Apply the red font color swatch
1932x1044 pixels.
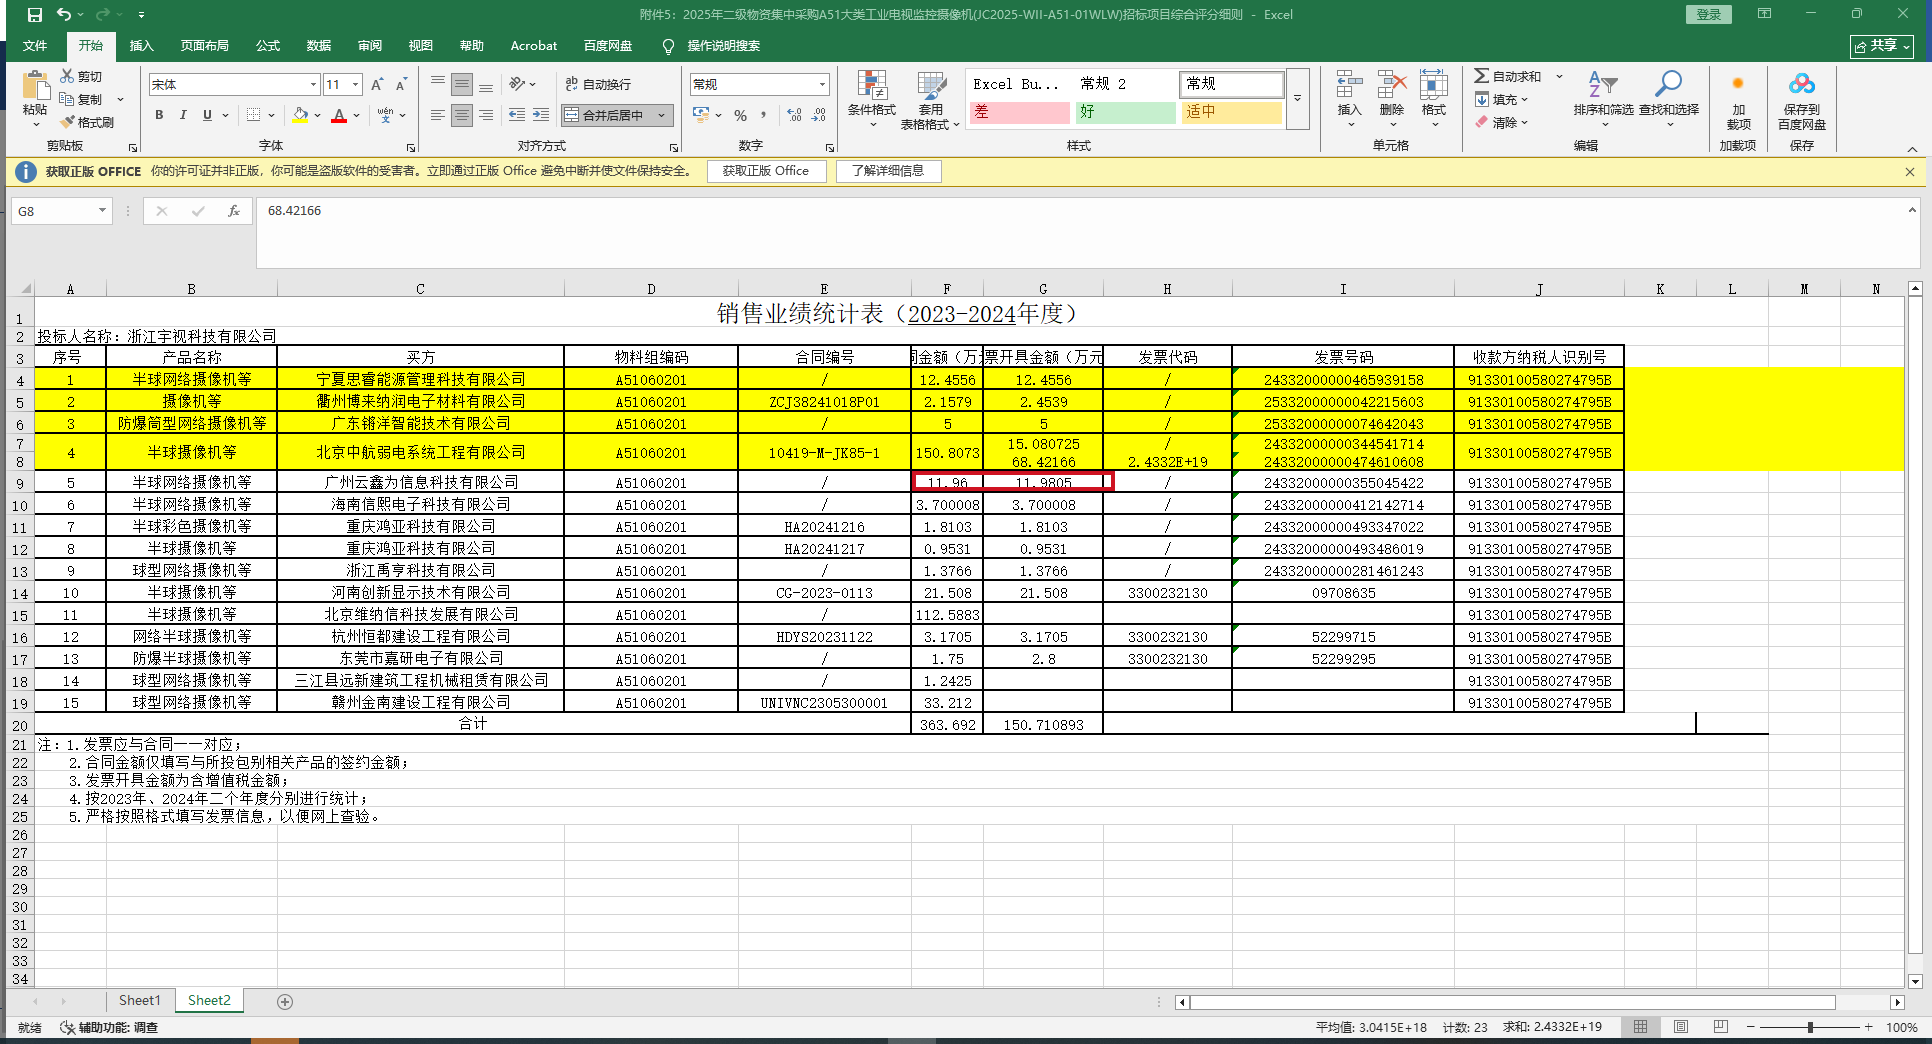pyautogui.click(x=340, y=115)
